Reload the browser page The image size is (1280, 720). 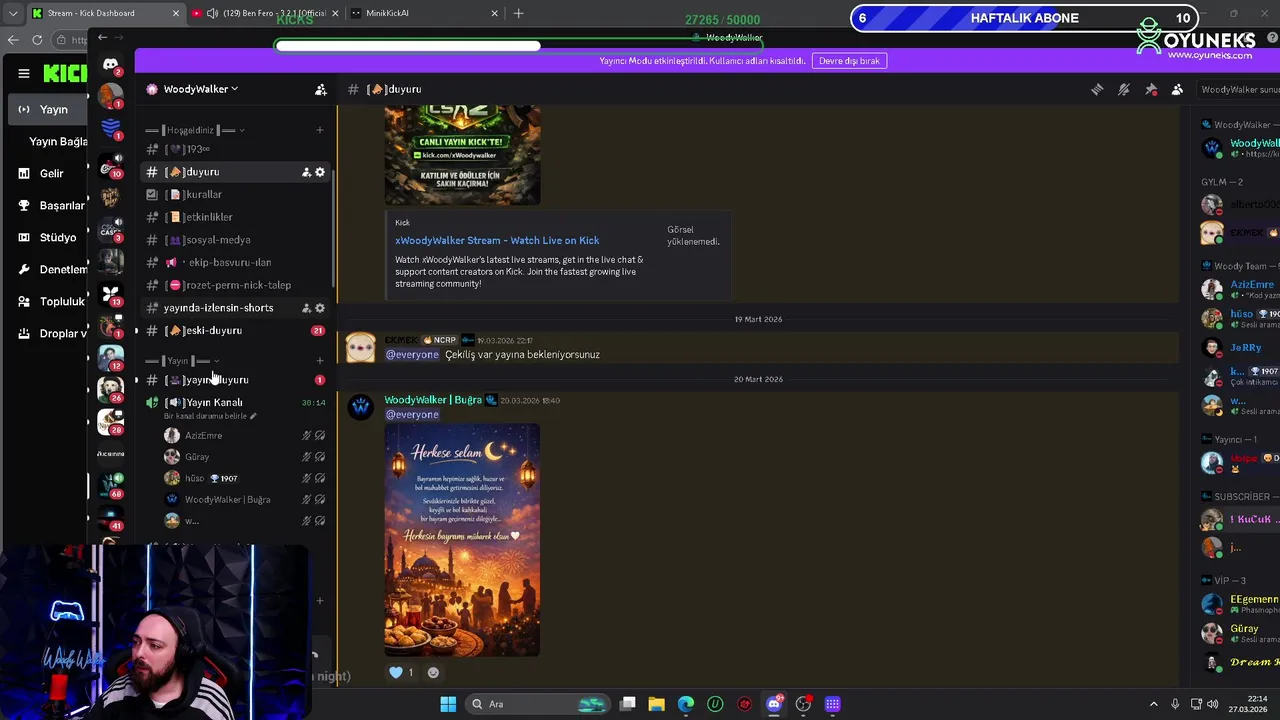coord(37,40)
